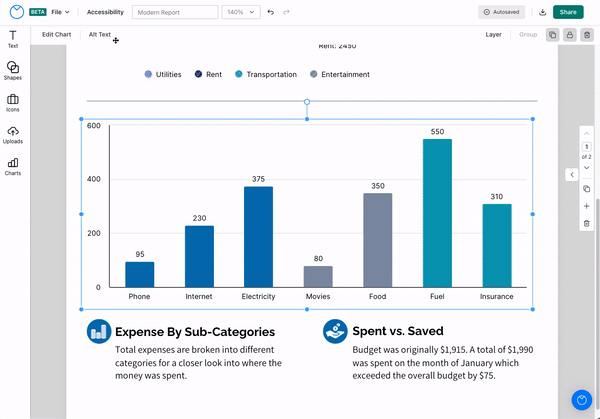The width and height of the screenshot is (600, 419).
Task: Click the download icon beside Share
Action: [x=542, y=12]
